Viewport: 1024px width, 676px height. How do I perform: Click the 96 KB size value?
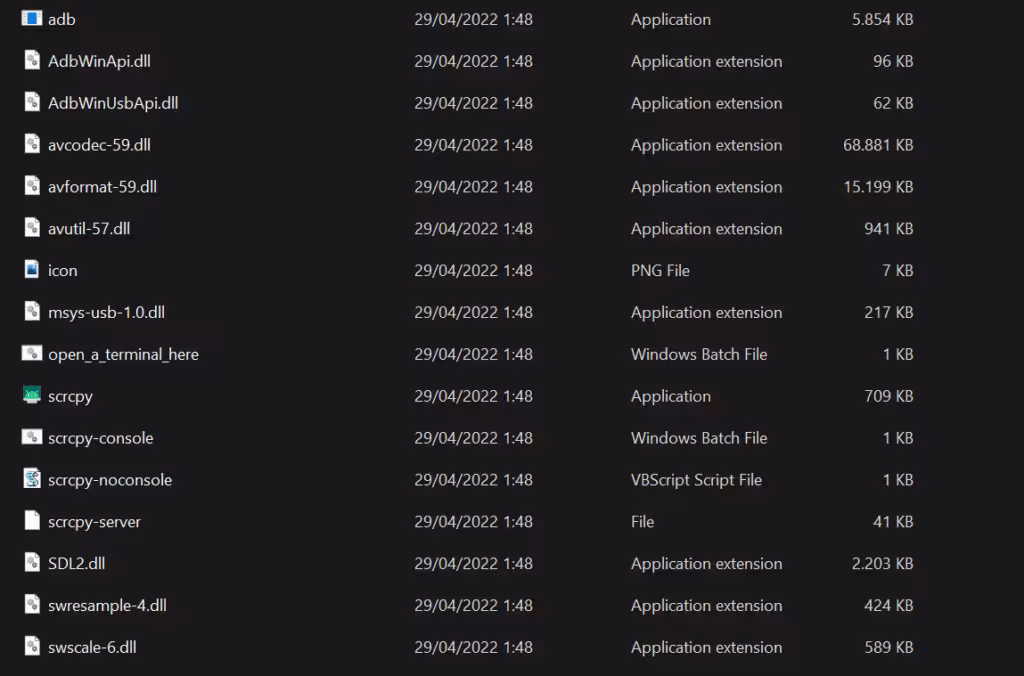point(893,61)
